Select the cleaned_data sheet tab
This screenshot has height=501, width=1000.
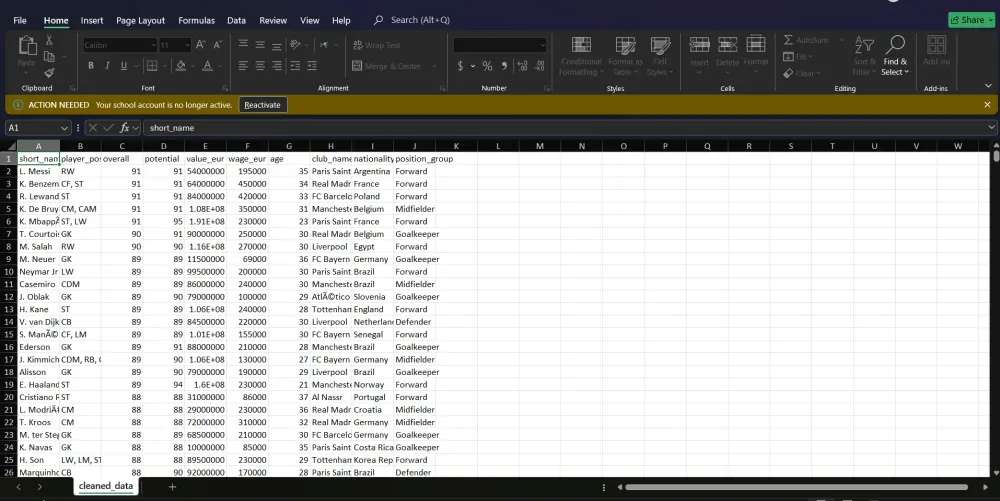106,486
